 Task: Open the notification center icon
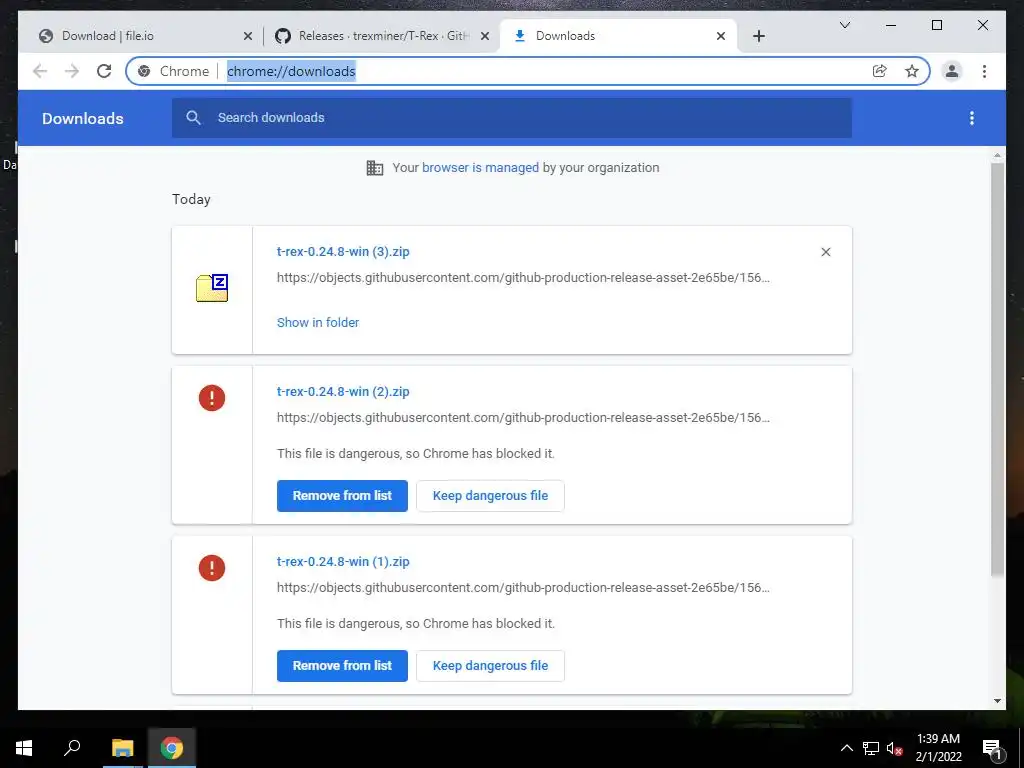click(x=992, y=748)
